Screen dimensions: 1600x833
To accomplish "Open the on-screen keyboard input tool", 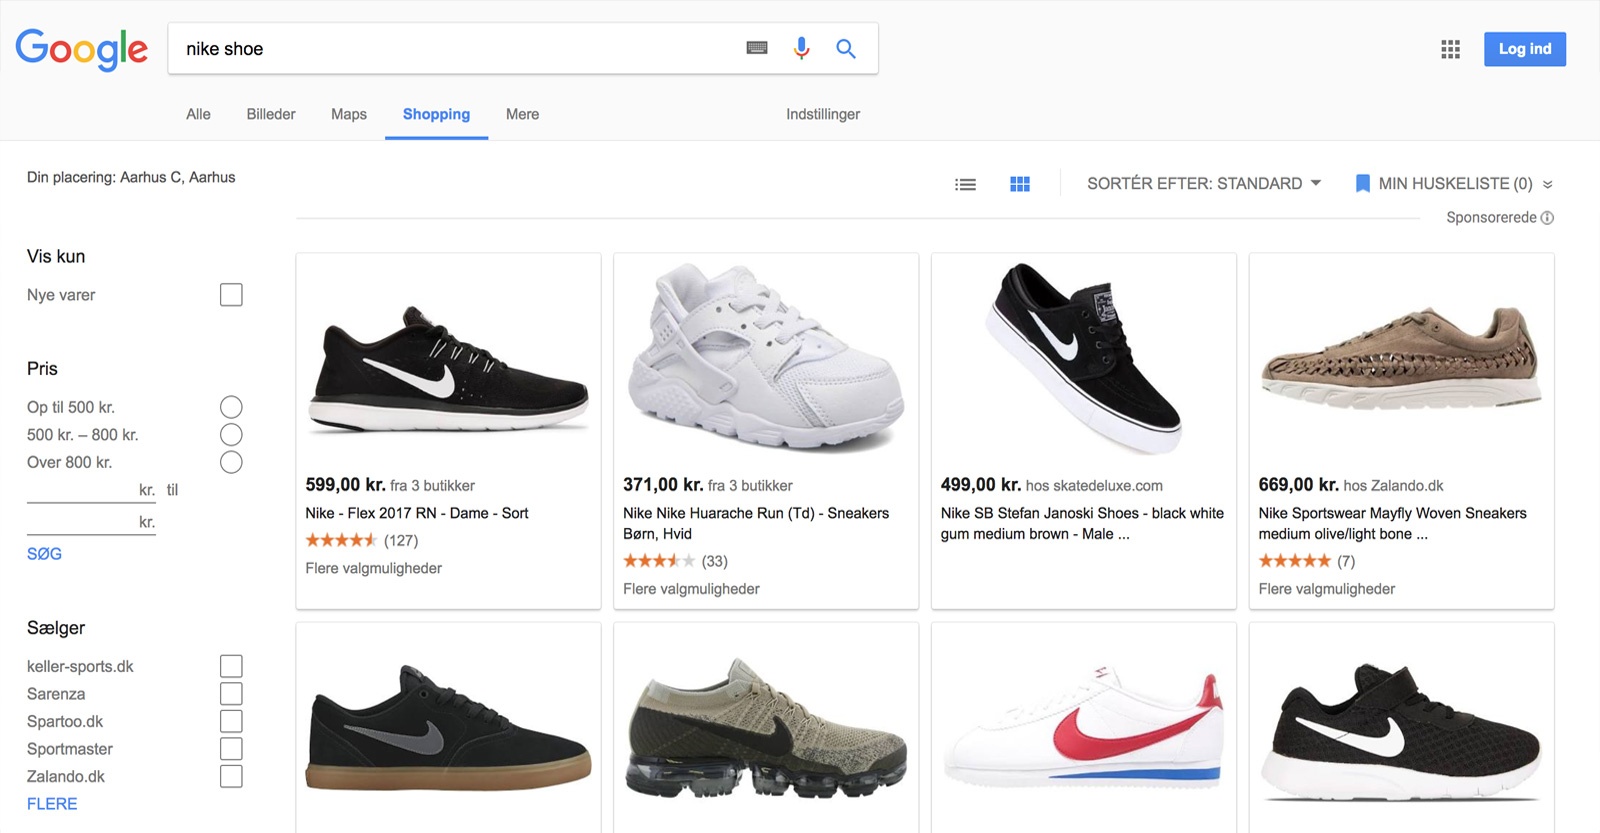I will coord(757,48).
